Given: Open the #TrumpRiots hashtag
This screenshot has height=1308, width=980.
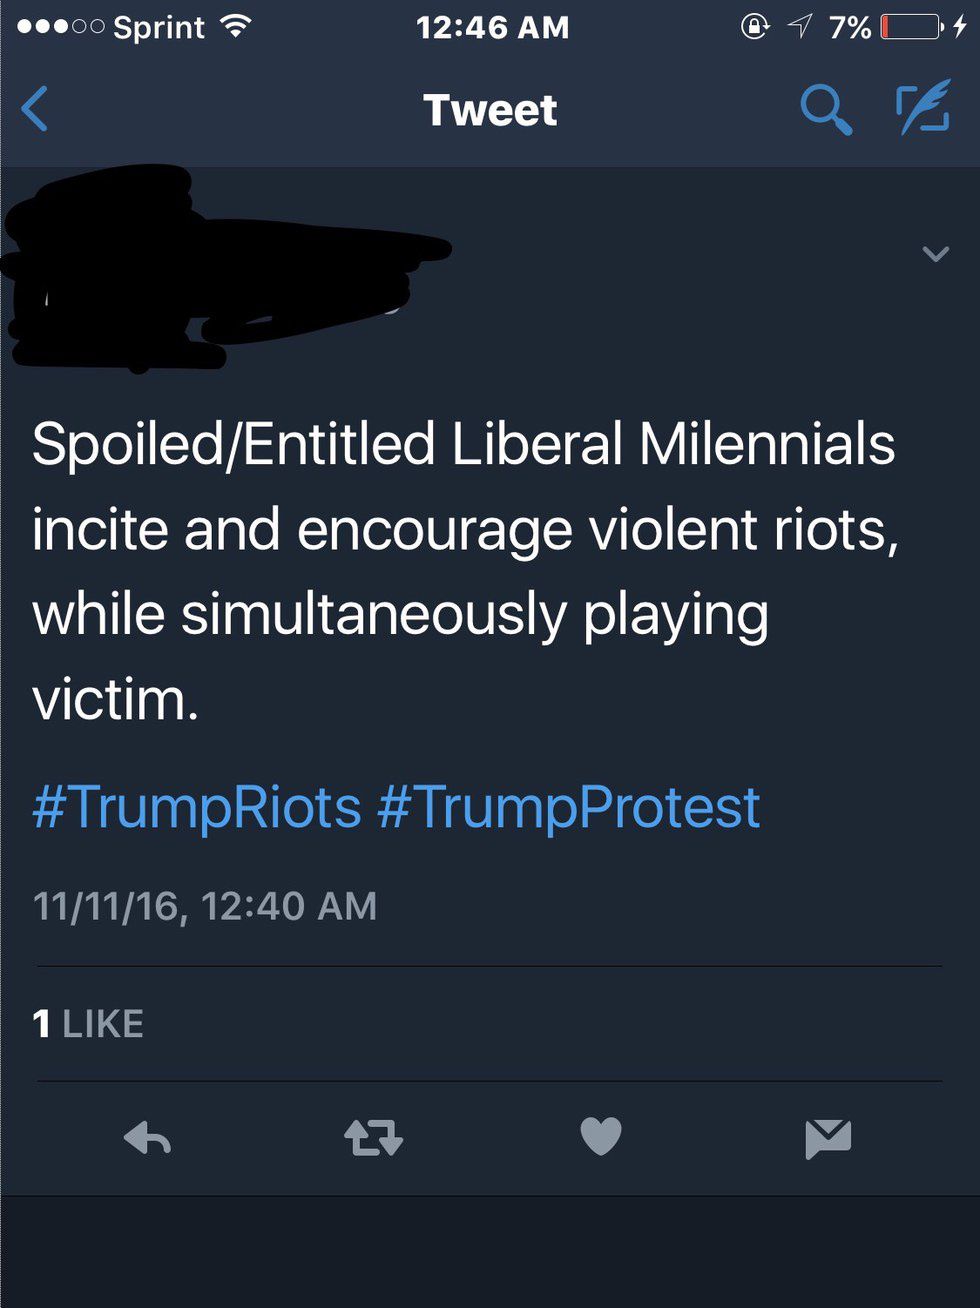Looking at the screenshot, I should tap(196, 807).
